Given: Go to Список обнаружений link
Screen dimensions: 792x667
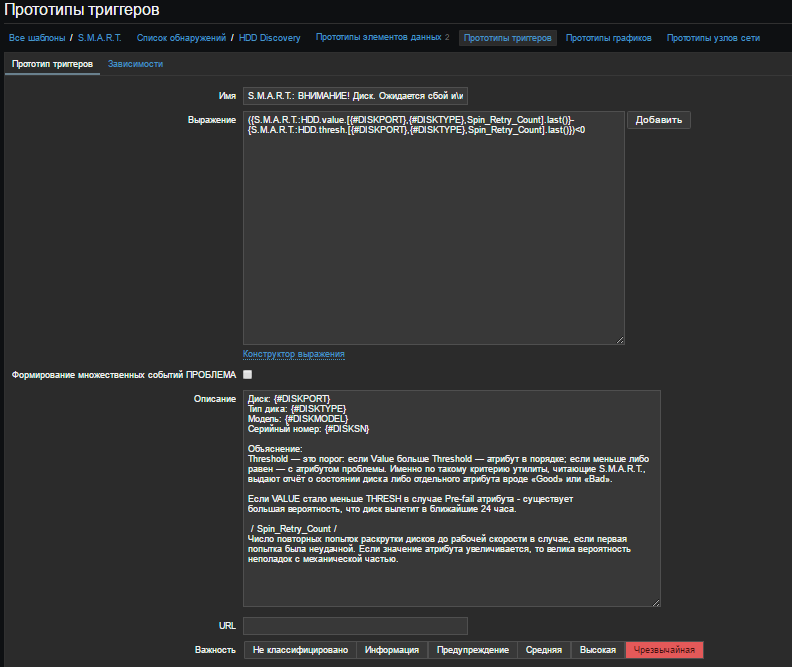Looking at the screenshot, I should [181, 38].
